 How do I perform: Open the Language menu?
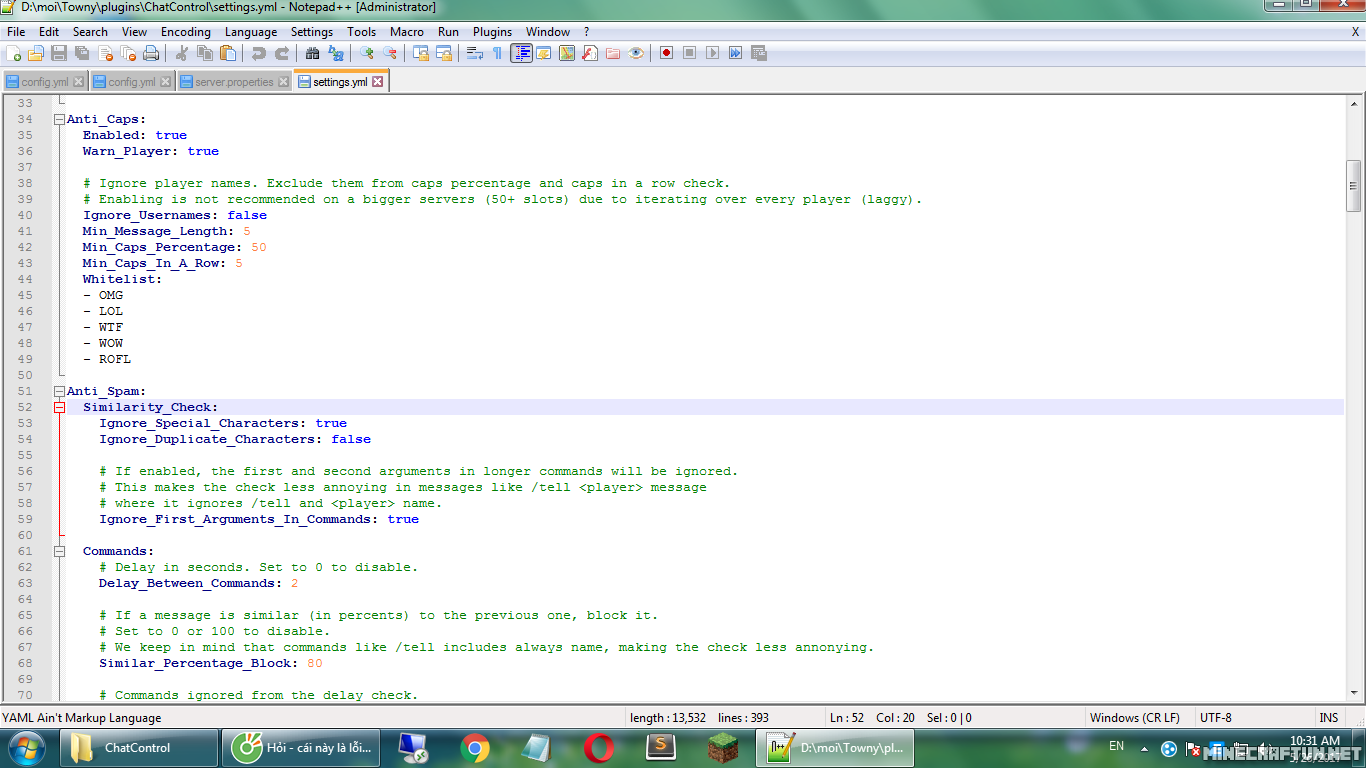click(251, 31)
